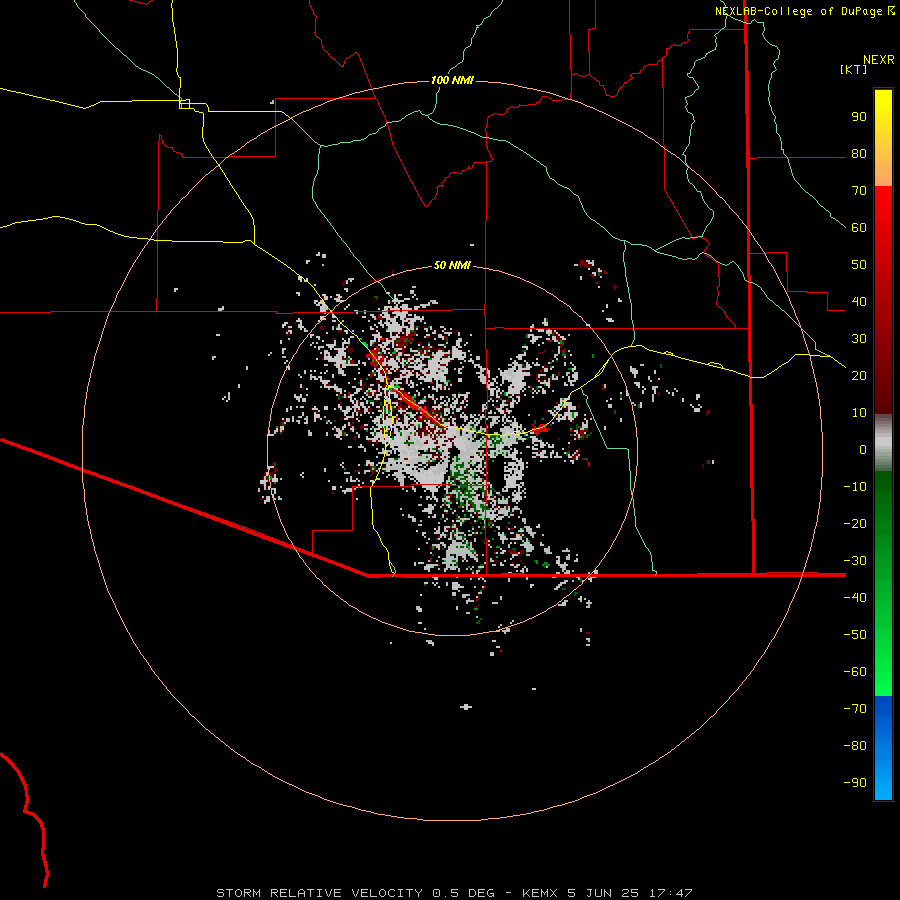Select the 80 value on velocity scale
This screenshot has height=900, width=900.
859,154
